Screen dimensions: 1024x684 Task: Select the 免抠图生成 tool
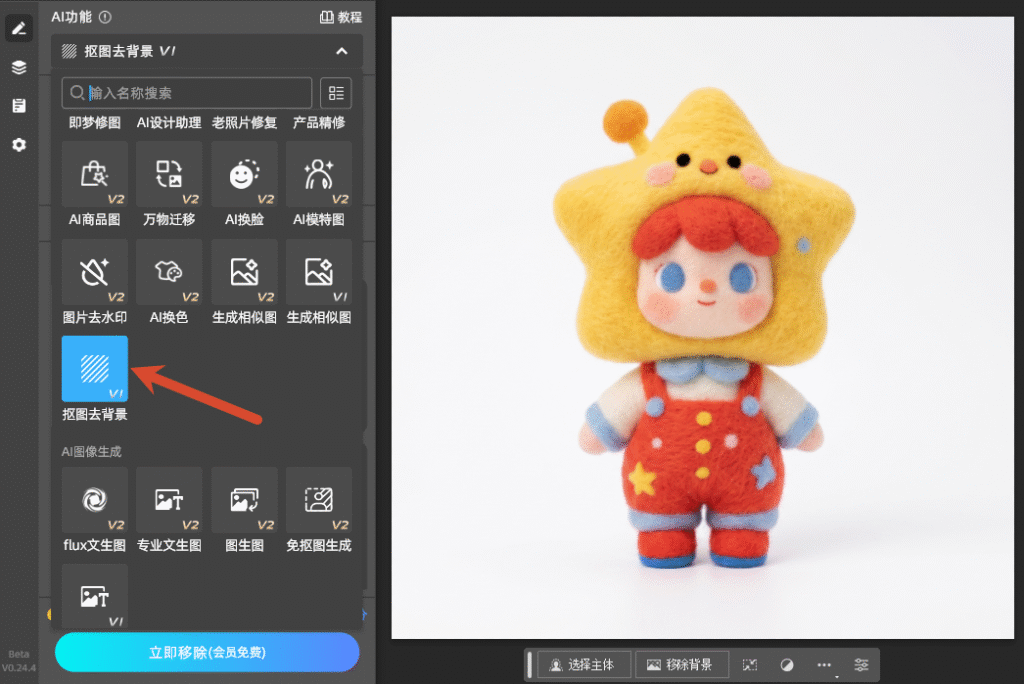[x=319, y=500]
